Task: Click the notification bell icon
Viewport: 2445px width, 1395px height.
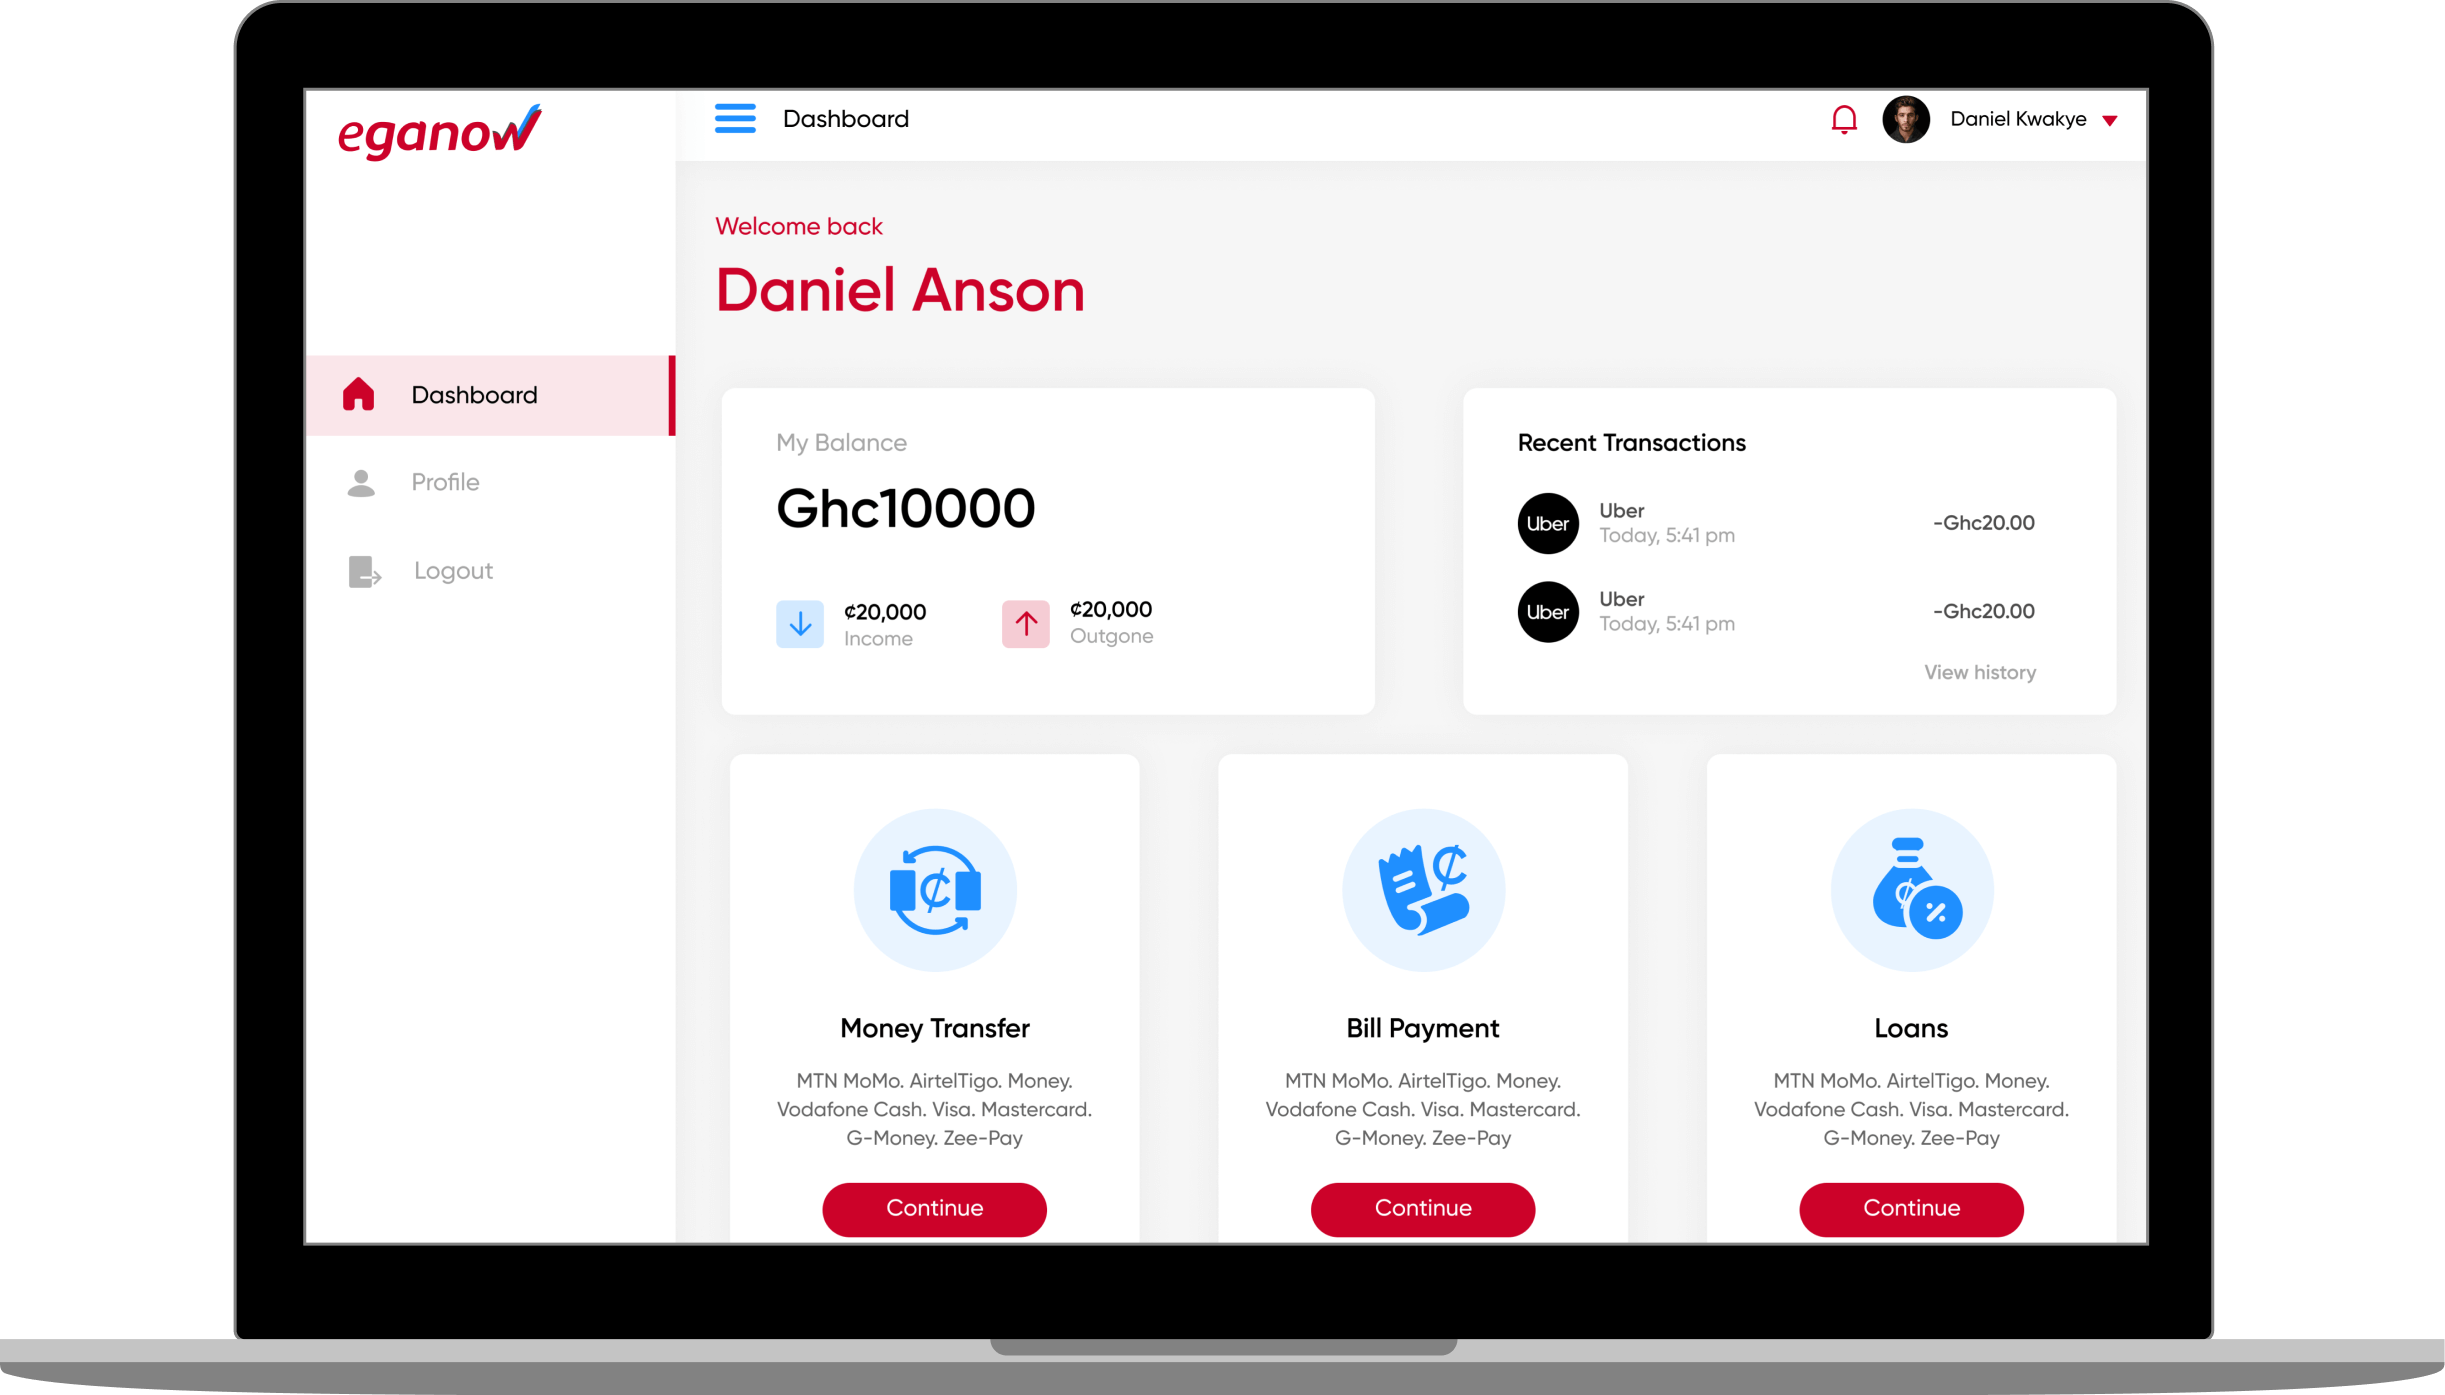Action: click(x=1844, y=119)
